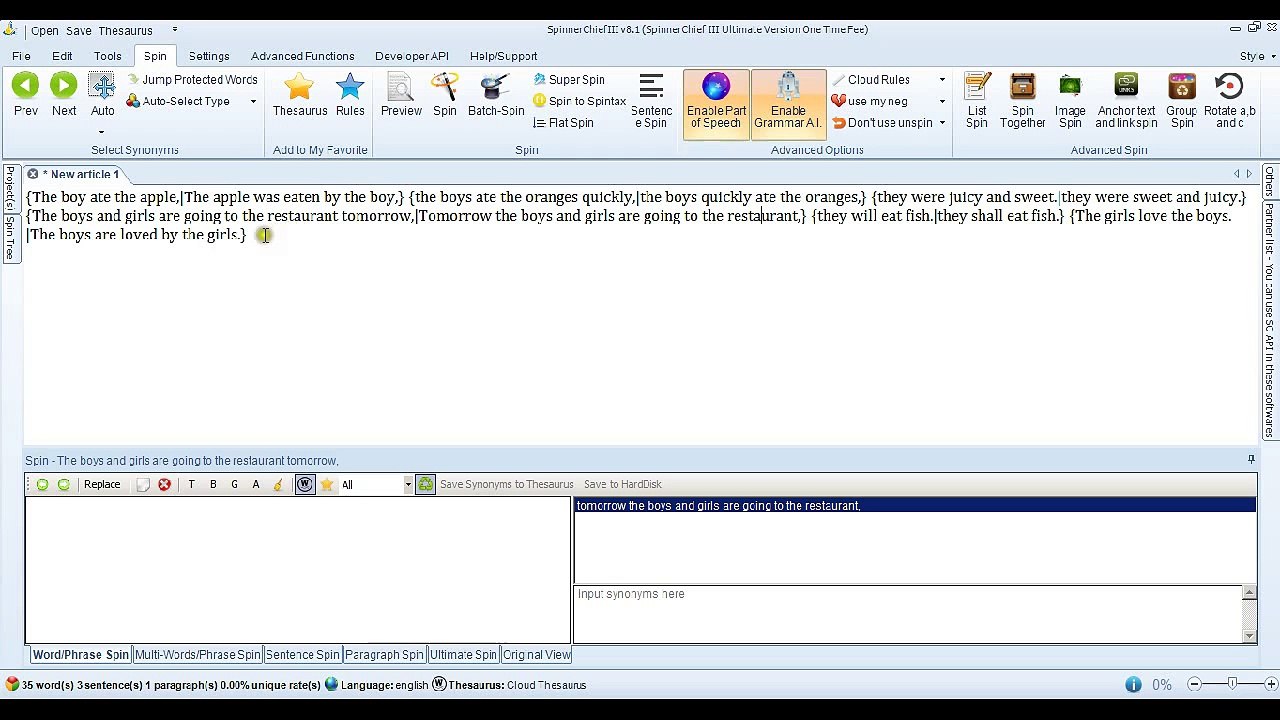Open Anchor text and link spin
The width and height of the screenshot is (1280, 720).
coord(1126,100)
